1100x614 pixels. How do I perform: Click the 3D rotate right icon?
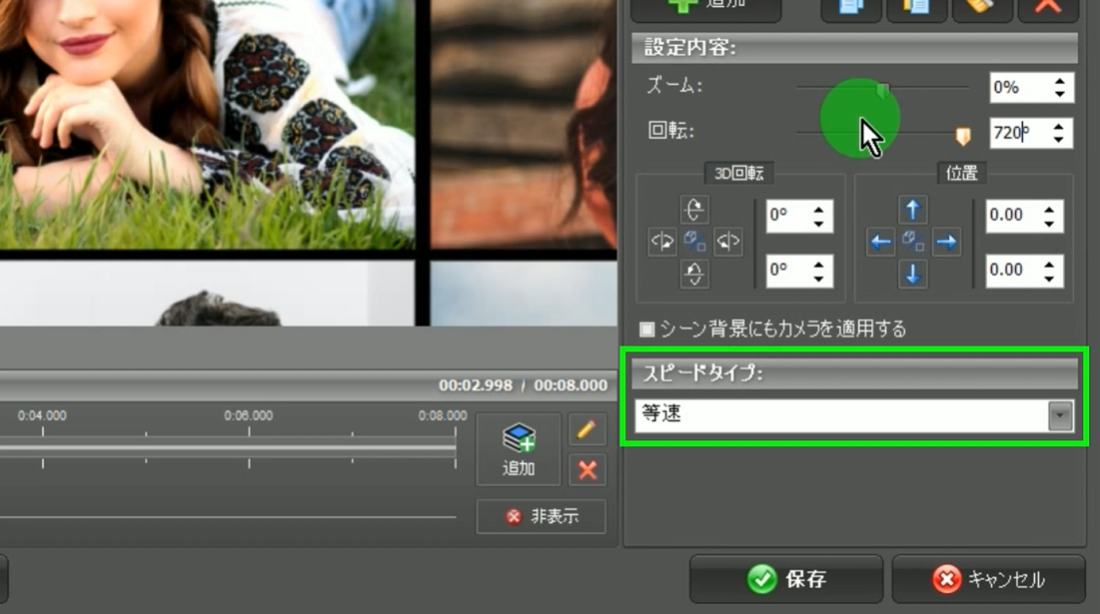tap(728, 242)
